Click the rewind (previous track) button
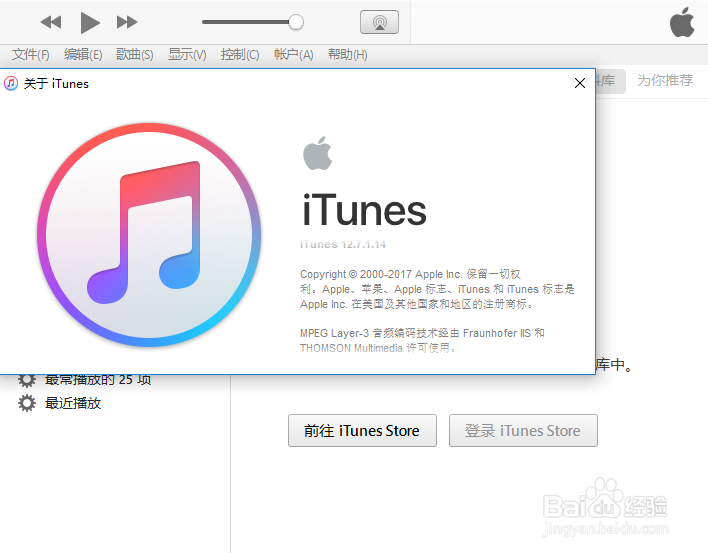This screenshot has width=708, height=553. pos(51,22)
